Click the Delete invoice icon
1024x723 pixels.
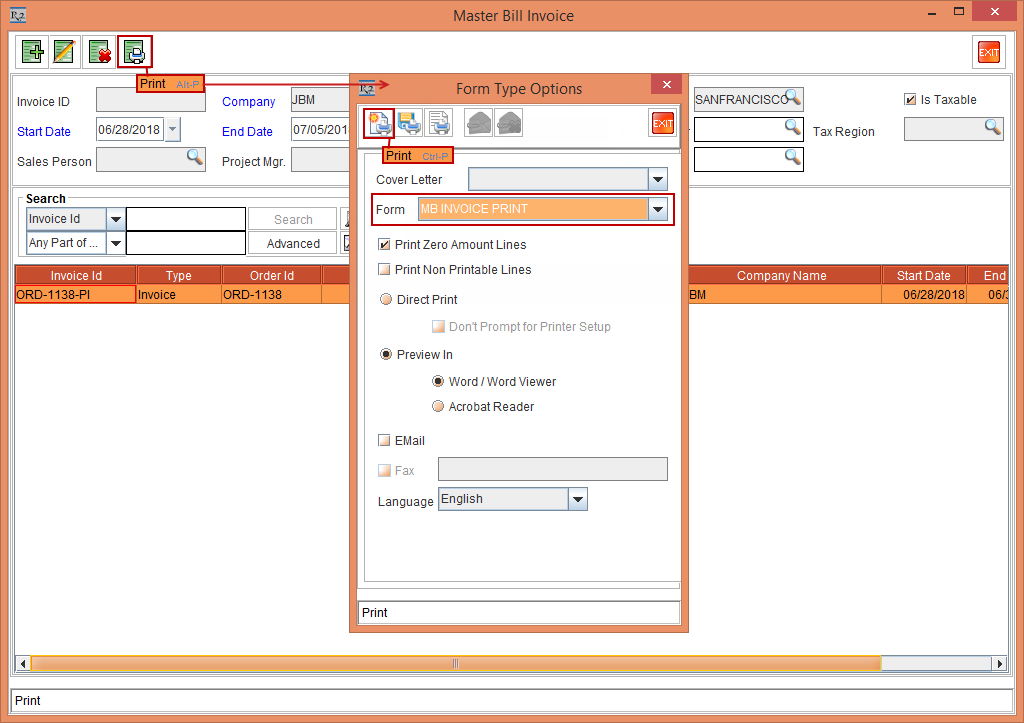tap(99, 51)
